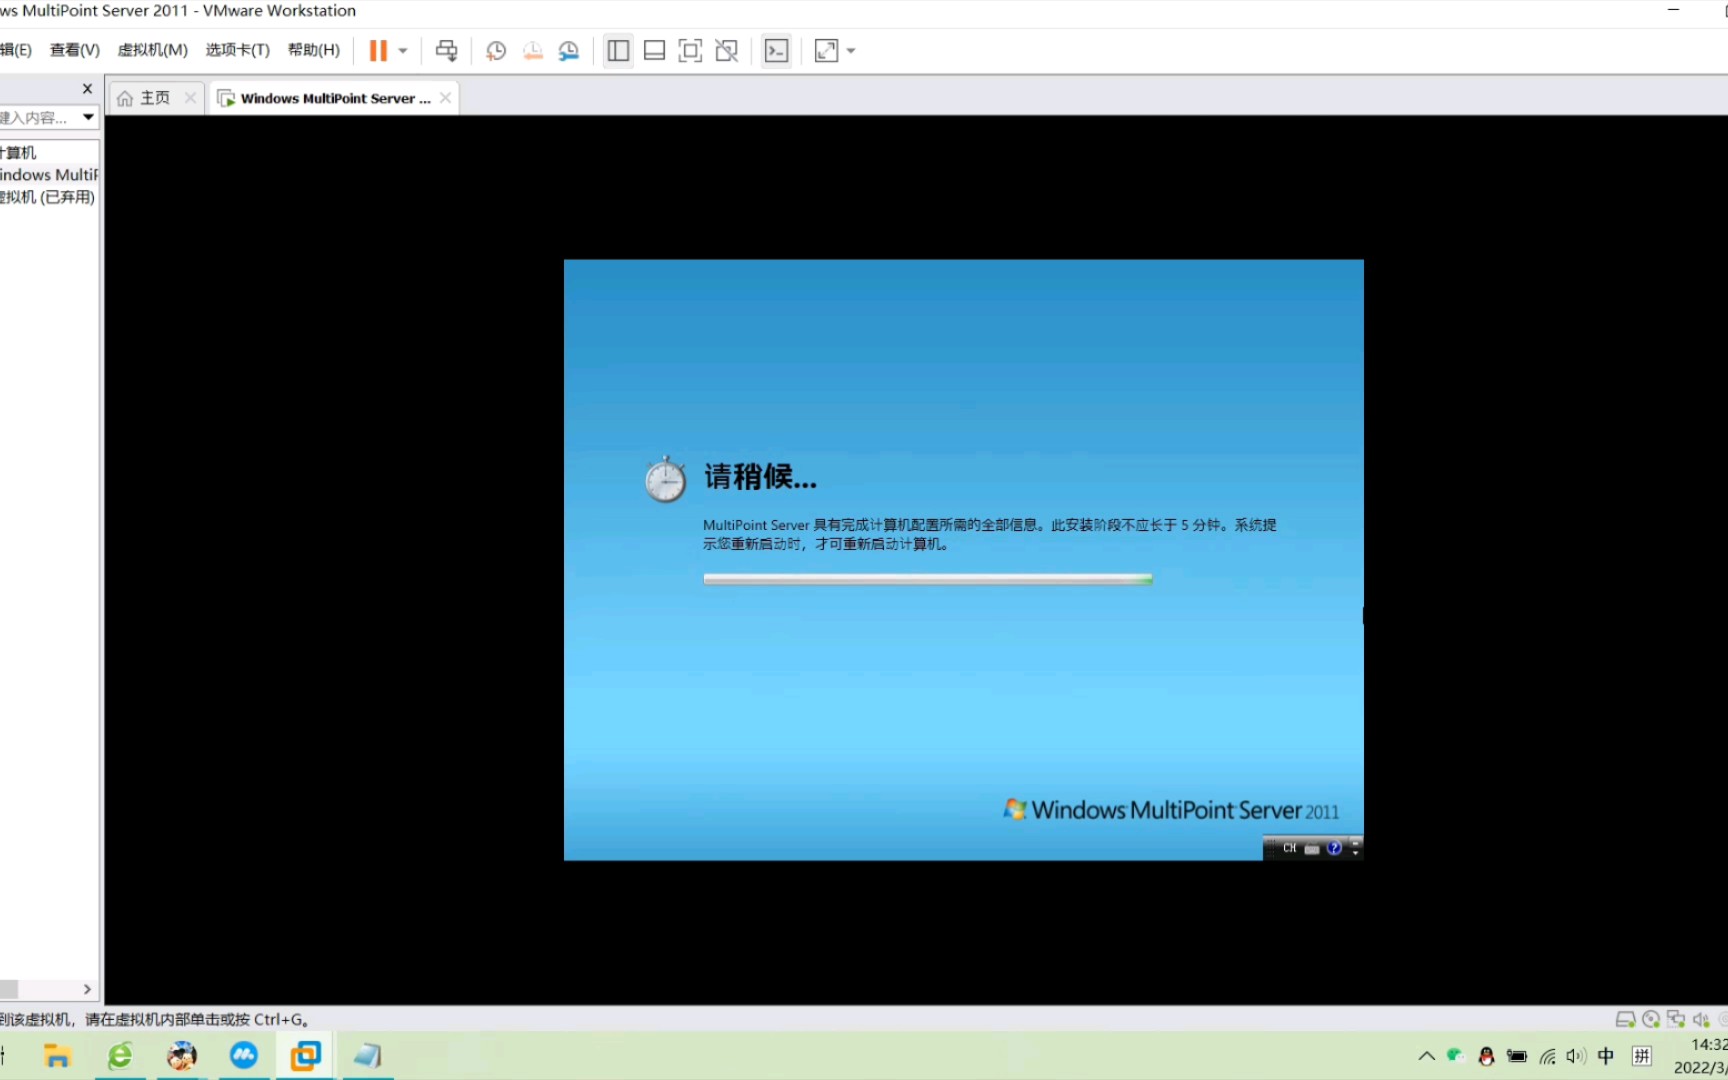Close the 主页 tab
Image resolution: width=1728 pixels, height=1080 pixels.
tap(190, 98)
